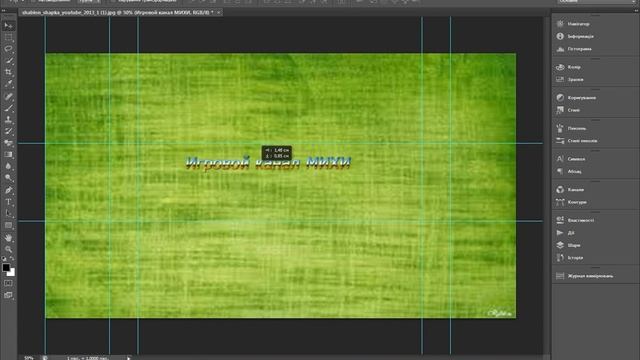
Task: Select the Rectangular Marquee tool
Action: point(8,38)
